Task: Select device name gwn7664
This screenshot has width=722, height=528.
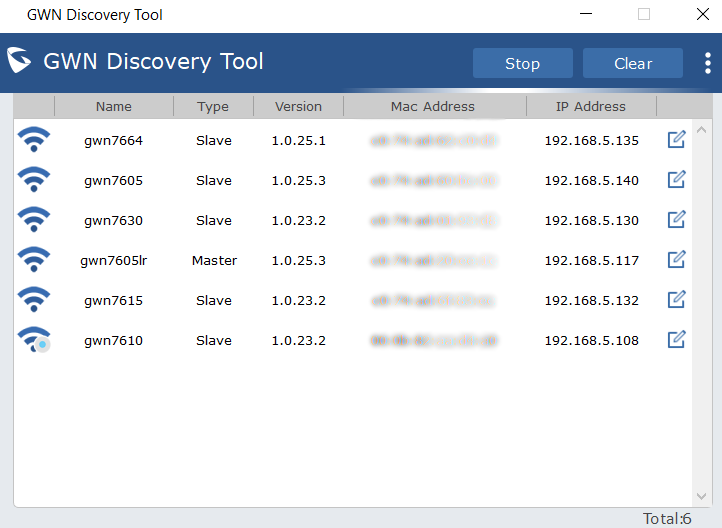Action: point(113,141)
